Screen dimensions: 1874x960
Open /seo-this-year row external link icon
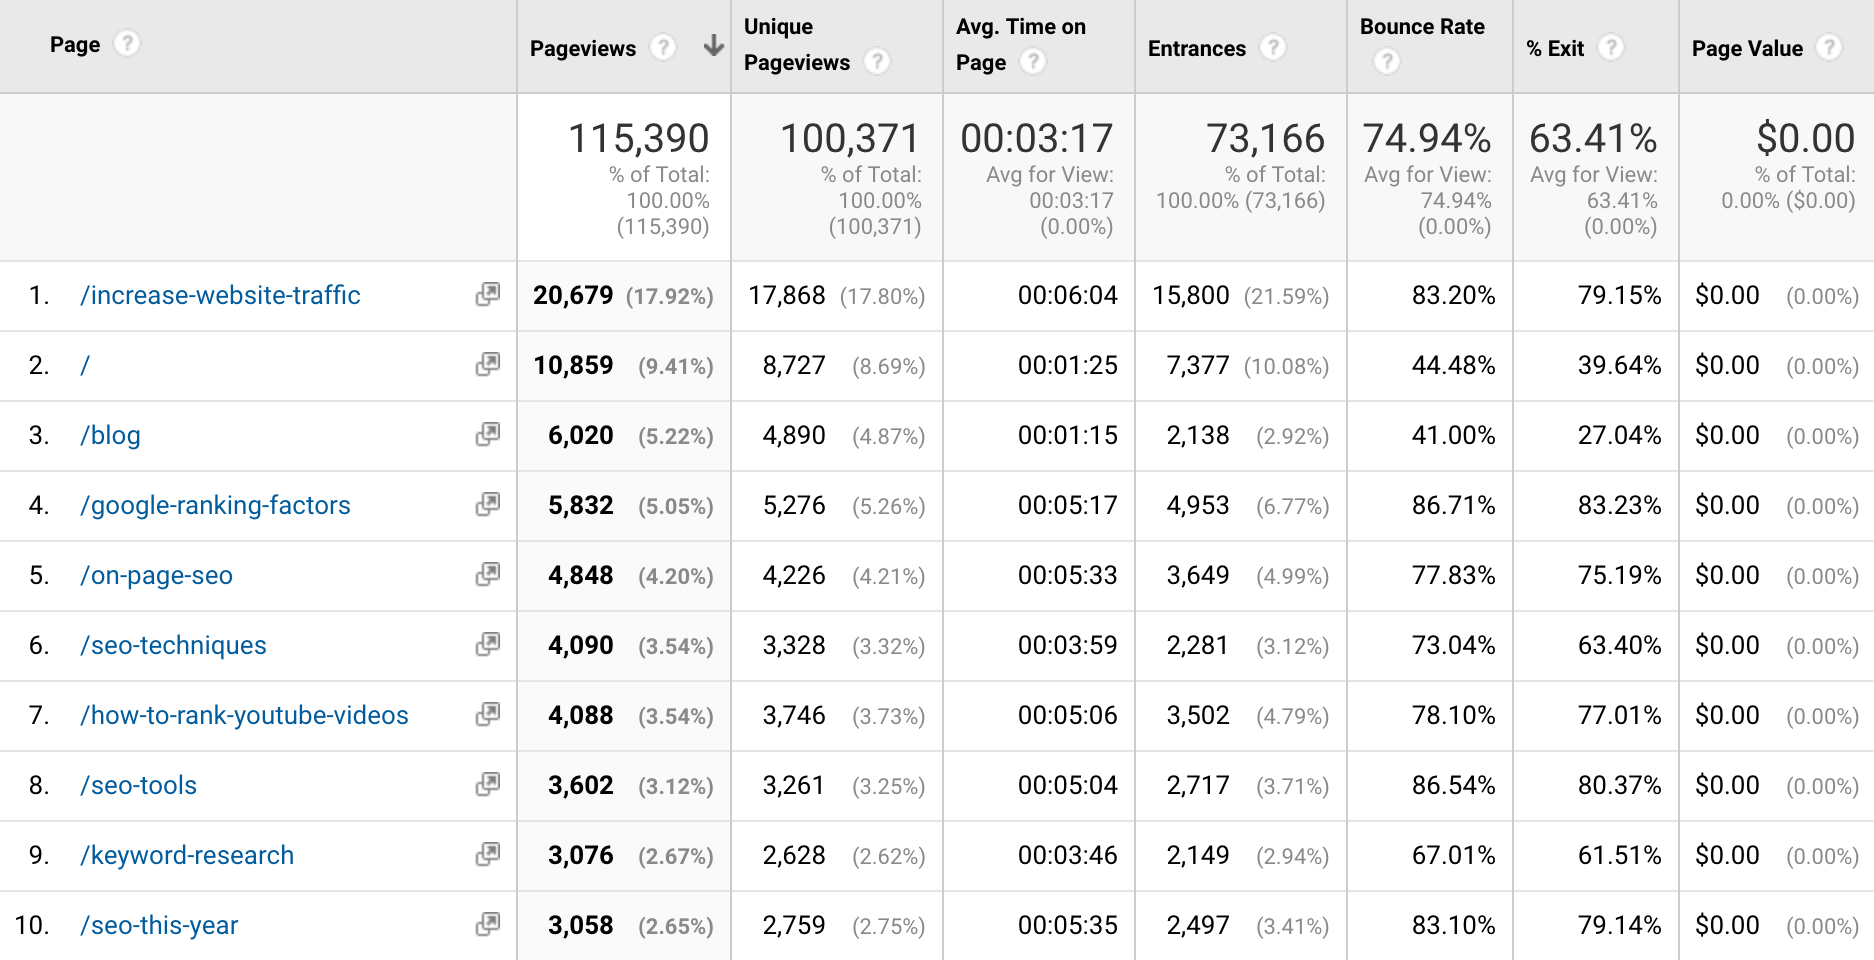[488, 924]
